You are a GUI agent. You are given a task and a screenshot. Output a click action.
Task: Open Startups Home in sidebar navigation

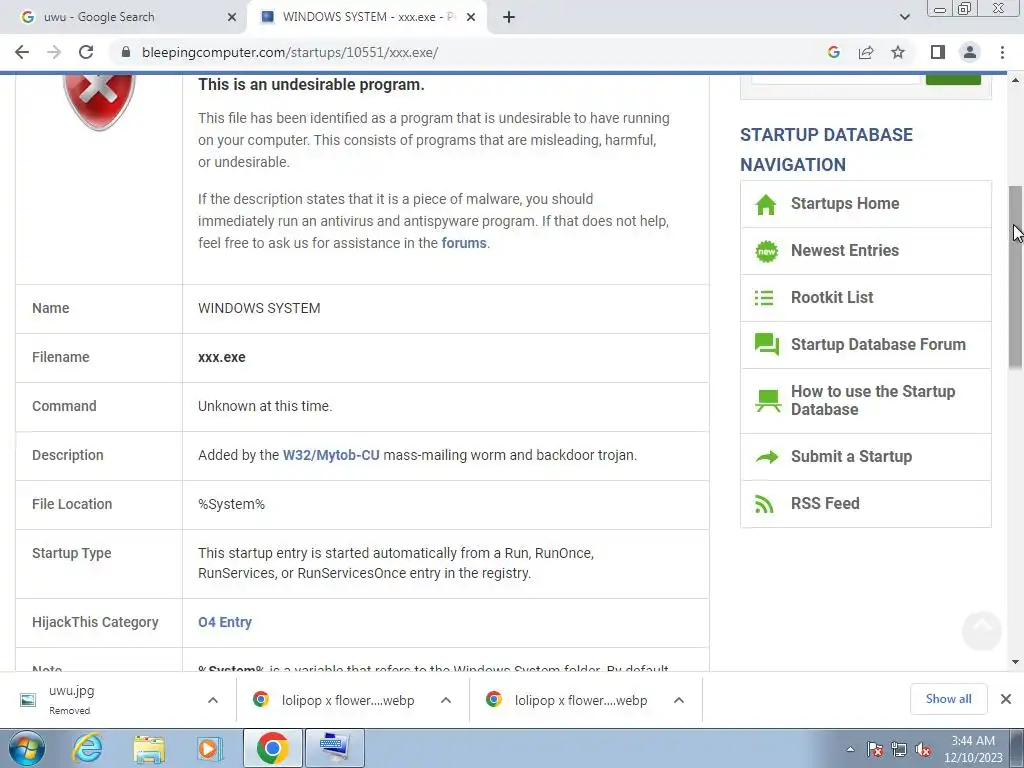(844, 204)
